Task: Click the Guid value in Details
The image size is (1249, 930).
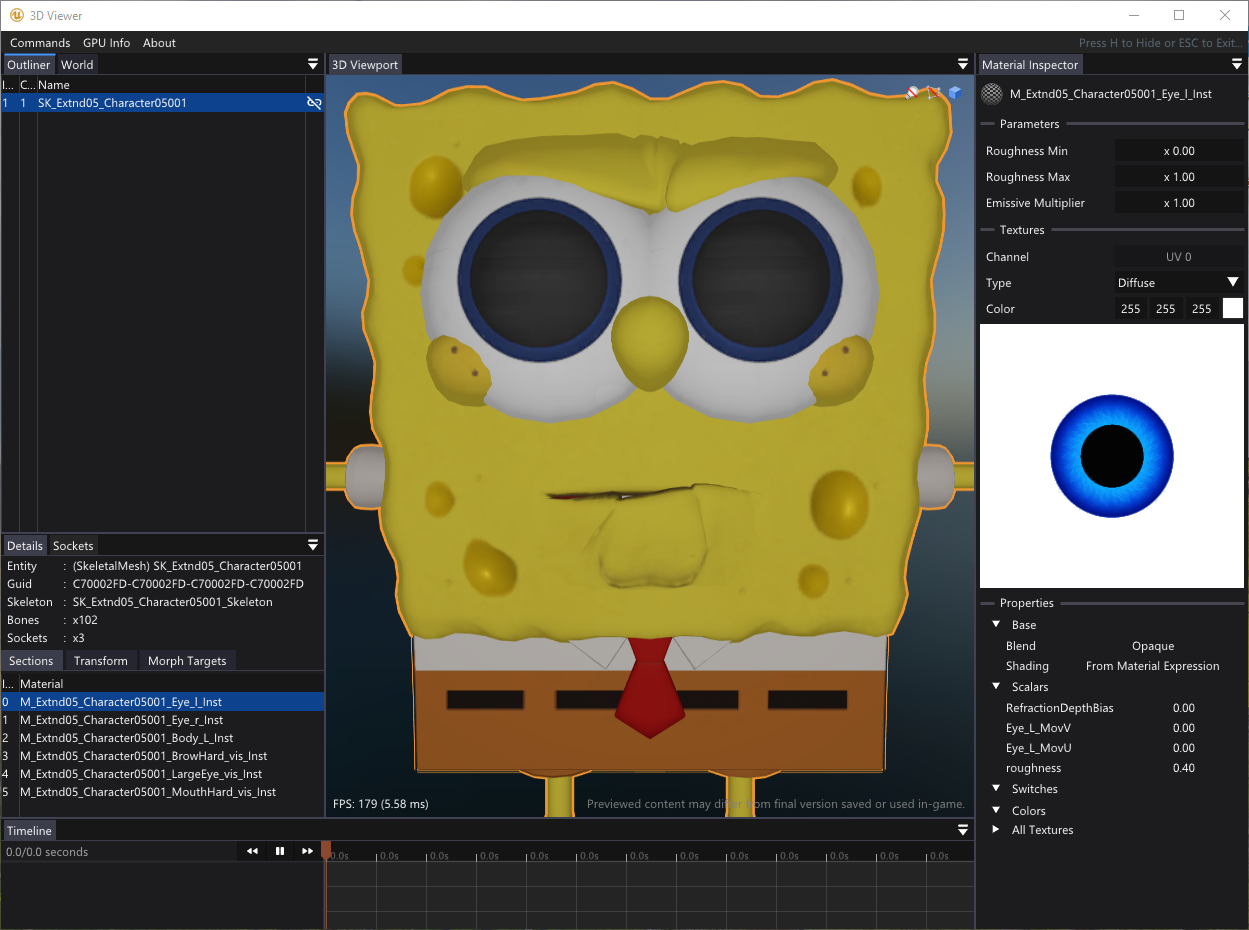Action: point(188,584)
